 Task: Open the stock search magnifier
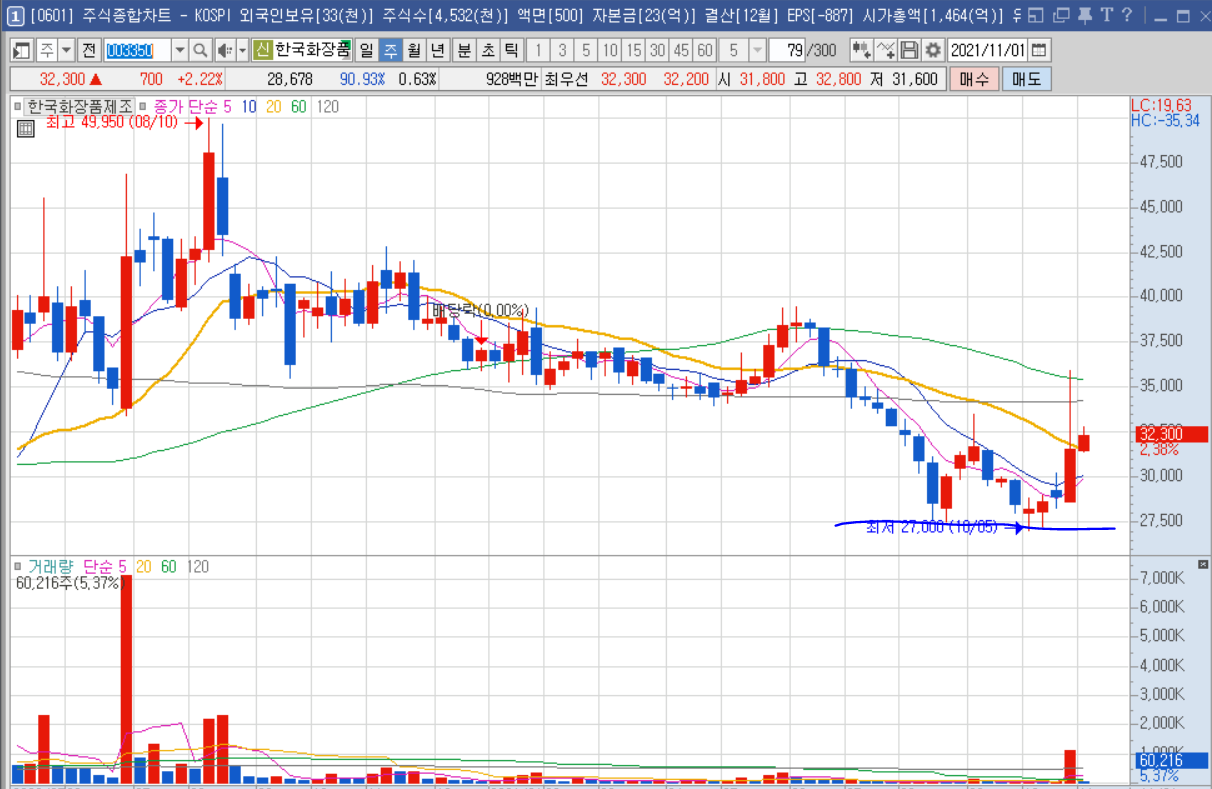[200, 50]
